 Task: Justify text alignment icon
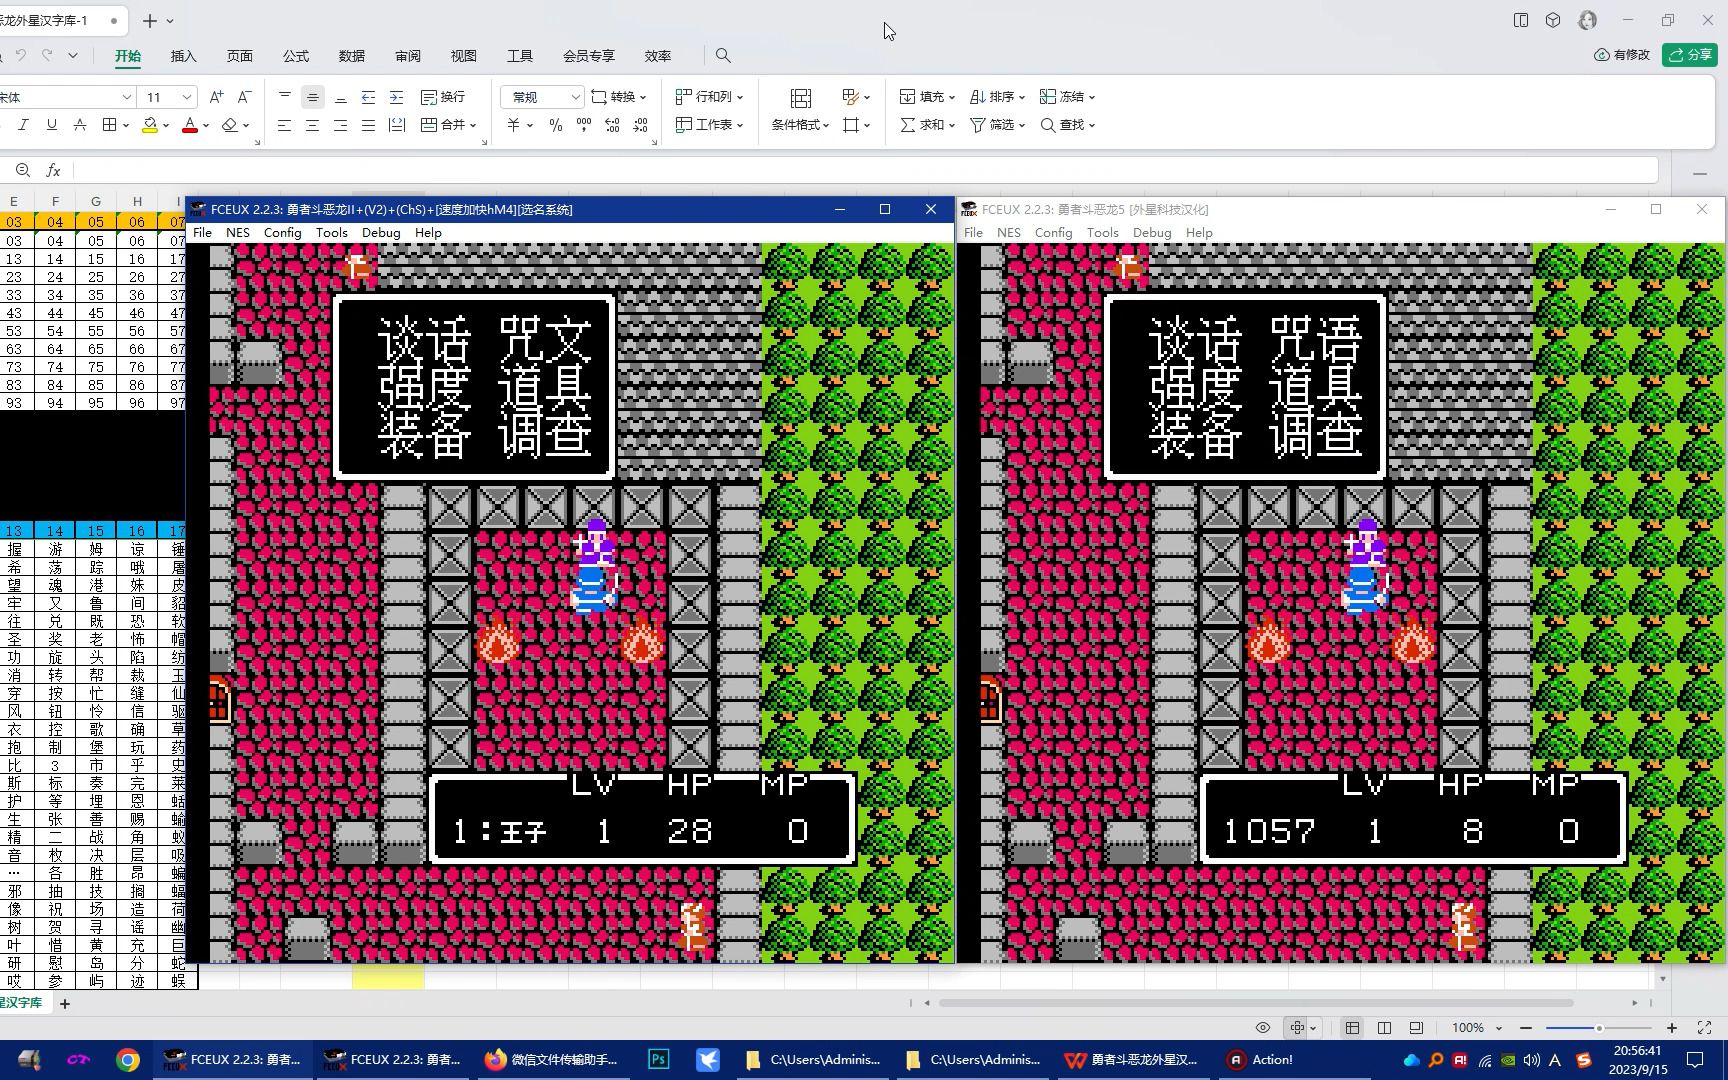click(x=369, y=125)
